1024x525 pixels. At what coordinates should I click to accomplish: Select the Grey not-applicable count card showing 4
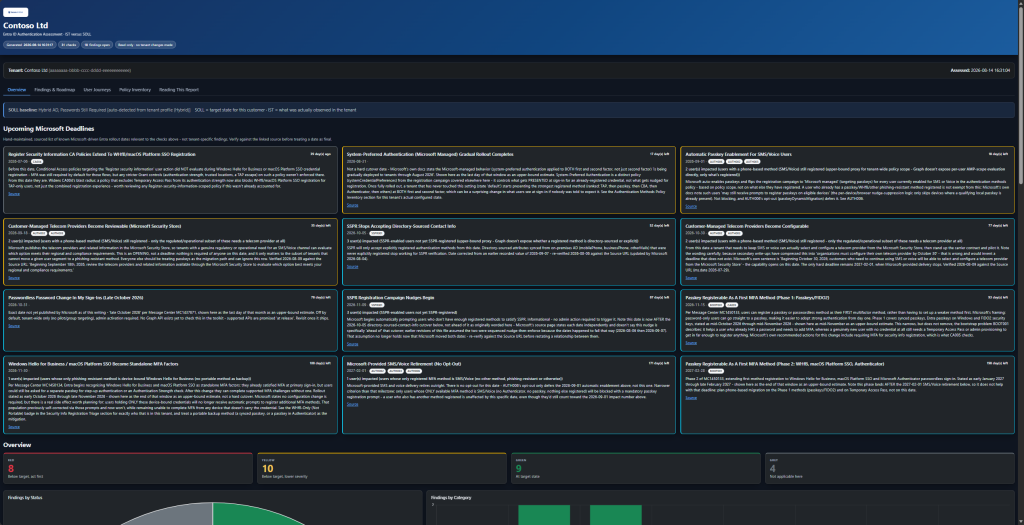889,468
